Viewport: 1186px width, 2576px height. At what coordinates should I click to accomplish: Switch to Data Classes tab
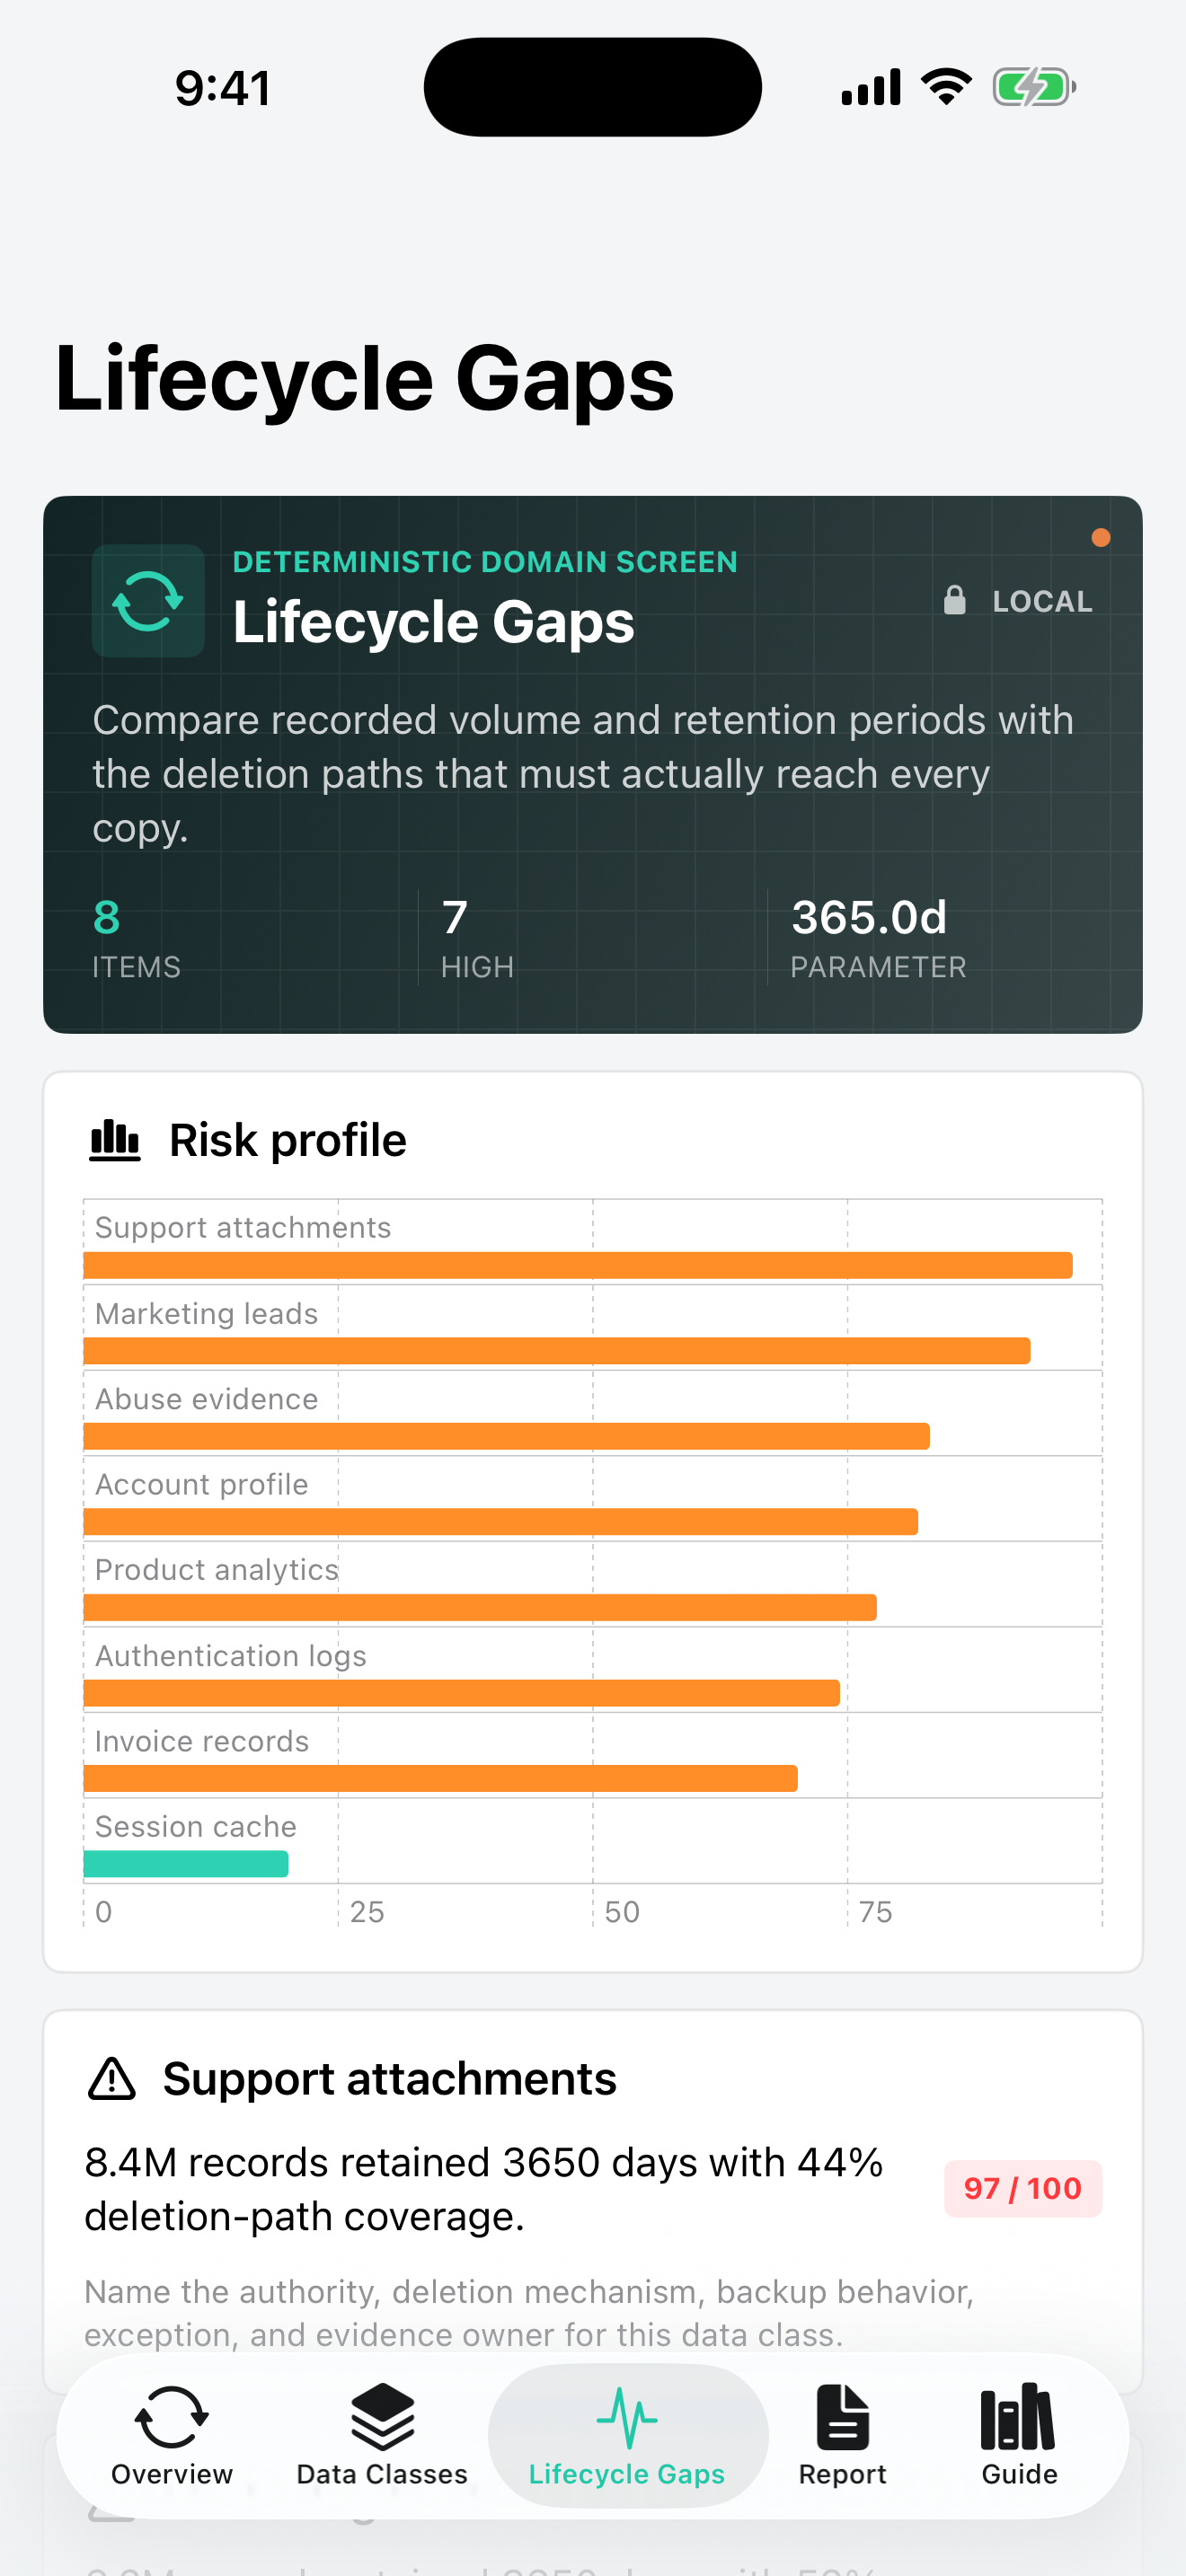[x=382, y=2435]
